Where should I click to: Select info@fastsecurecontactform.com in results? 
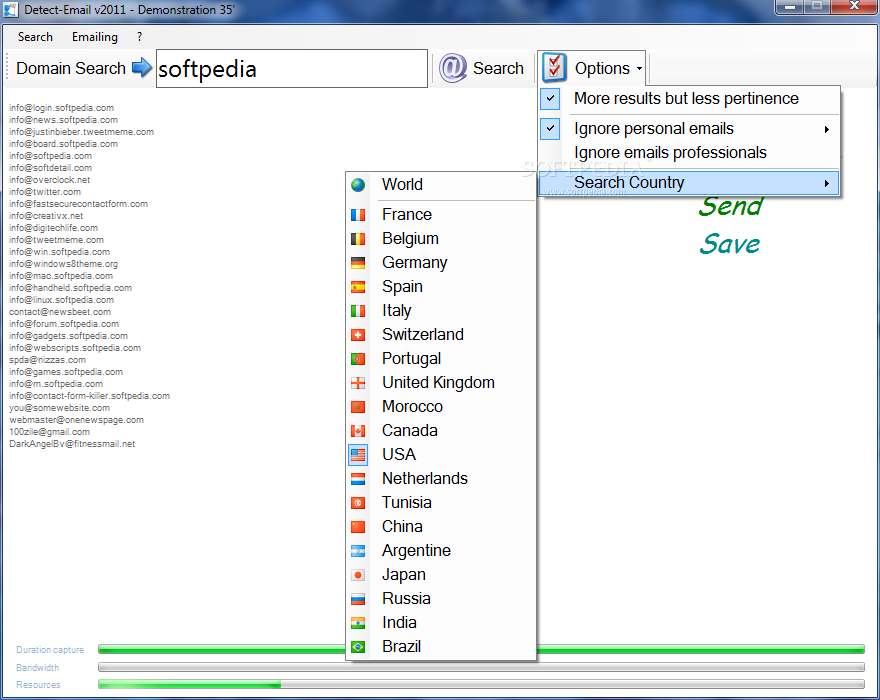point(79,204)
